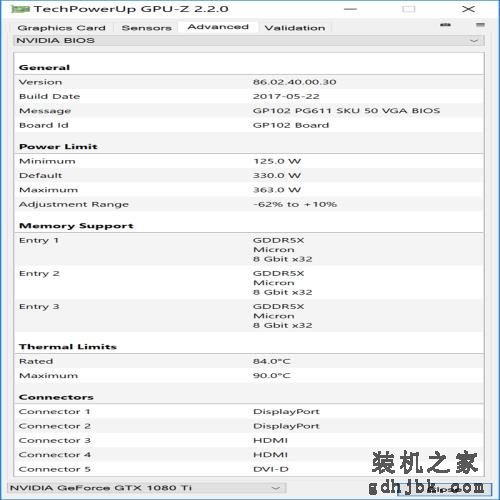Select the Default power limit 330.0 W
Viewport: 500px width, 500px height.
pyautogui.click(x=277, y=175)
